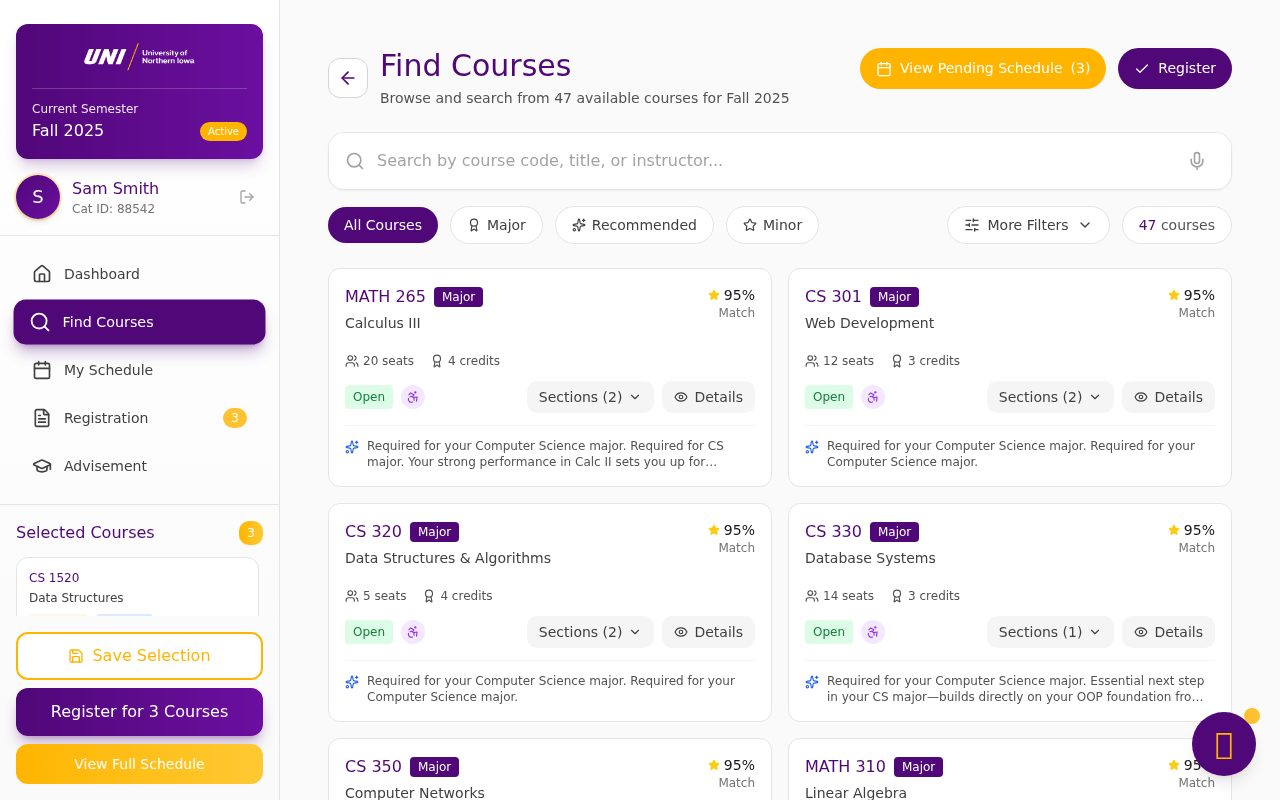This screenshot has width=1280, height=800.
Task: Select Find Courses in the sidebar
Action: (139, 322)
